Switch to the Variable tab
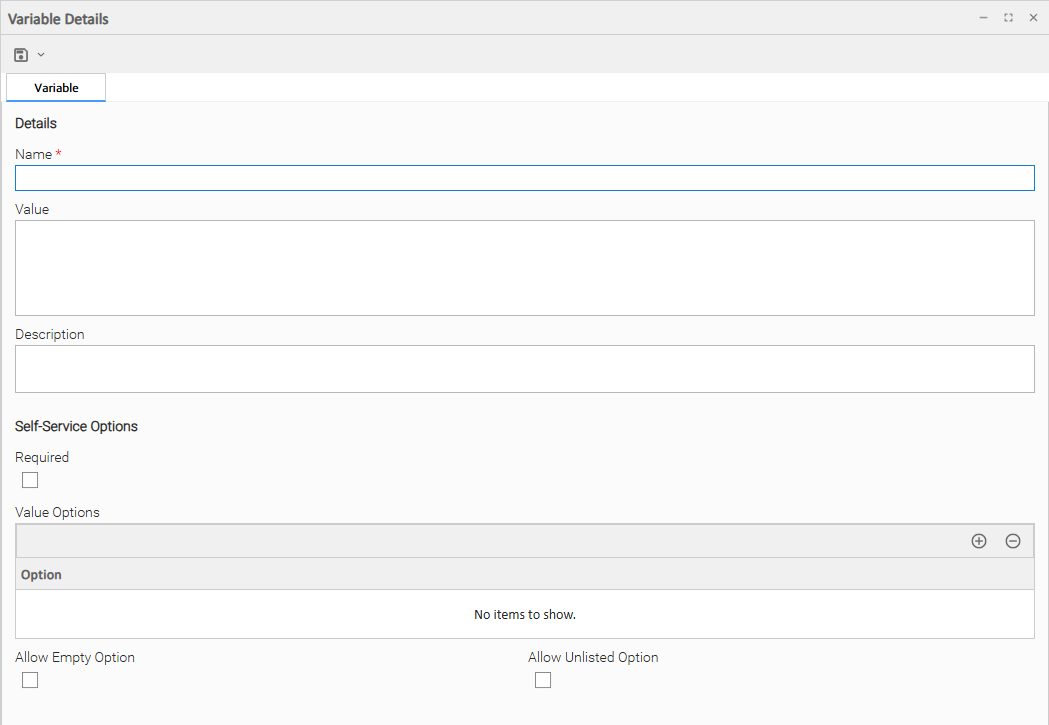The height and width of the screenshot is (725, 1049). tap(56, 88)
